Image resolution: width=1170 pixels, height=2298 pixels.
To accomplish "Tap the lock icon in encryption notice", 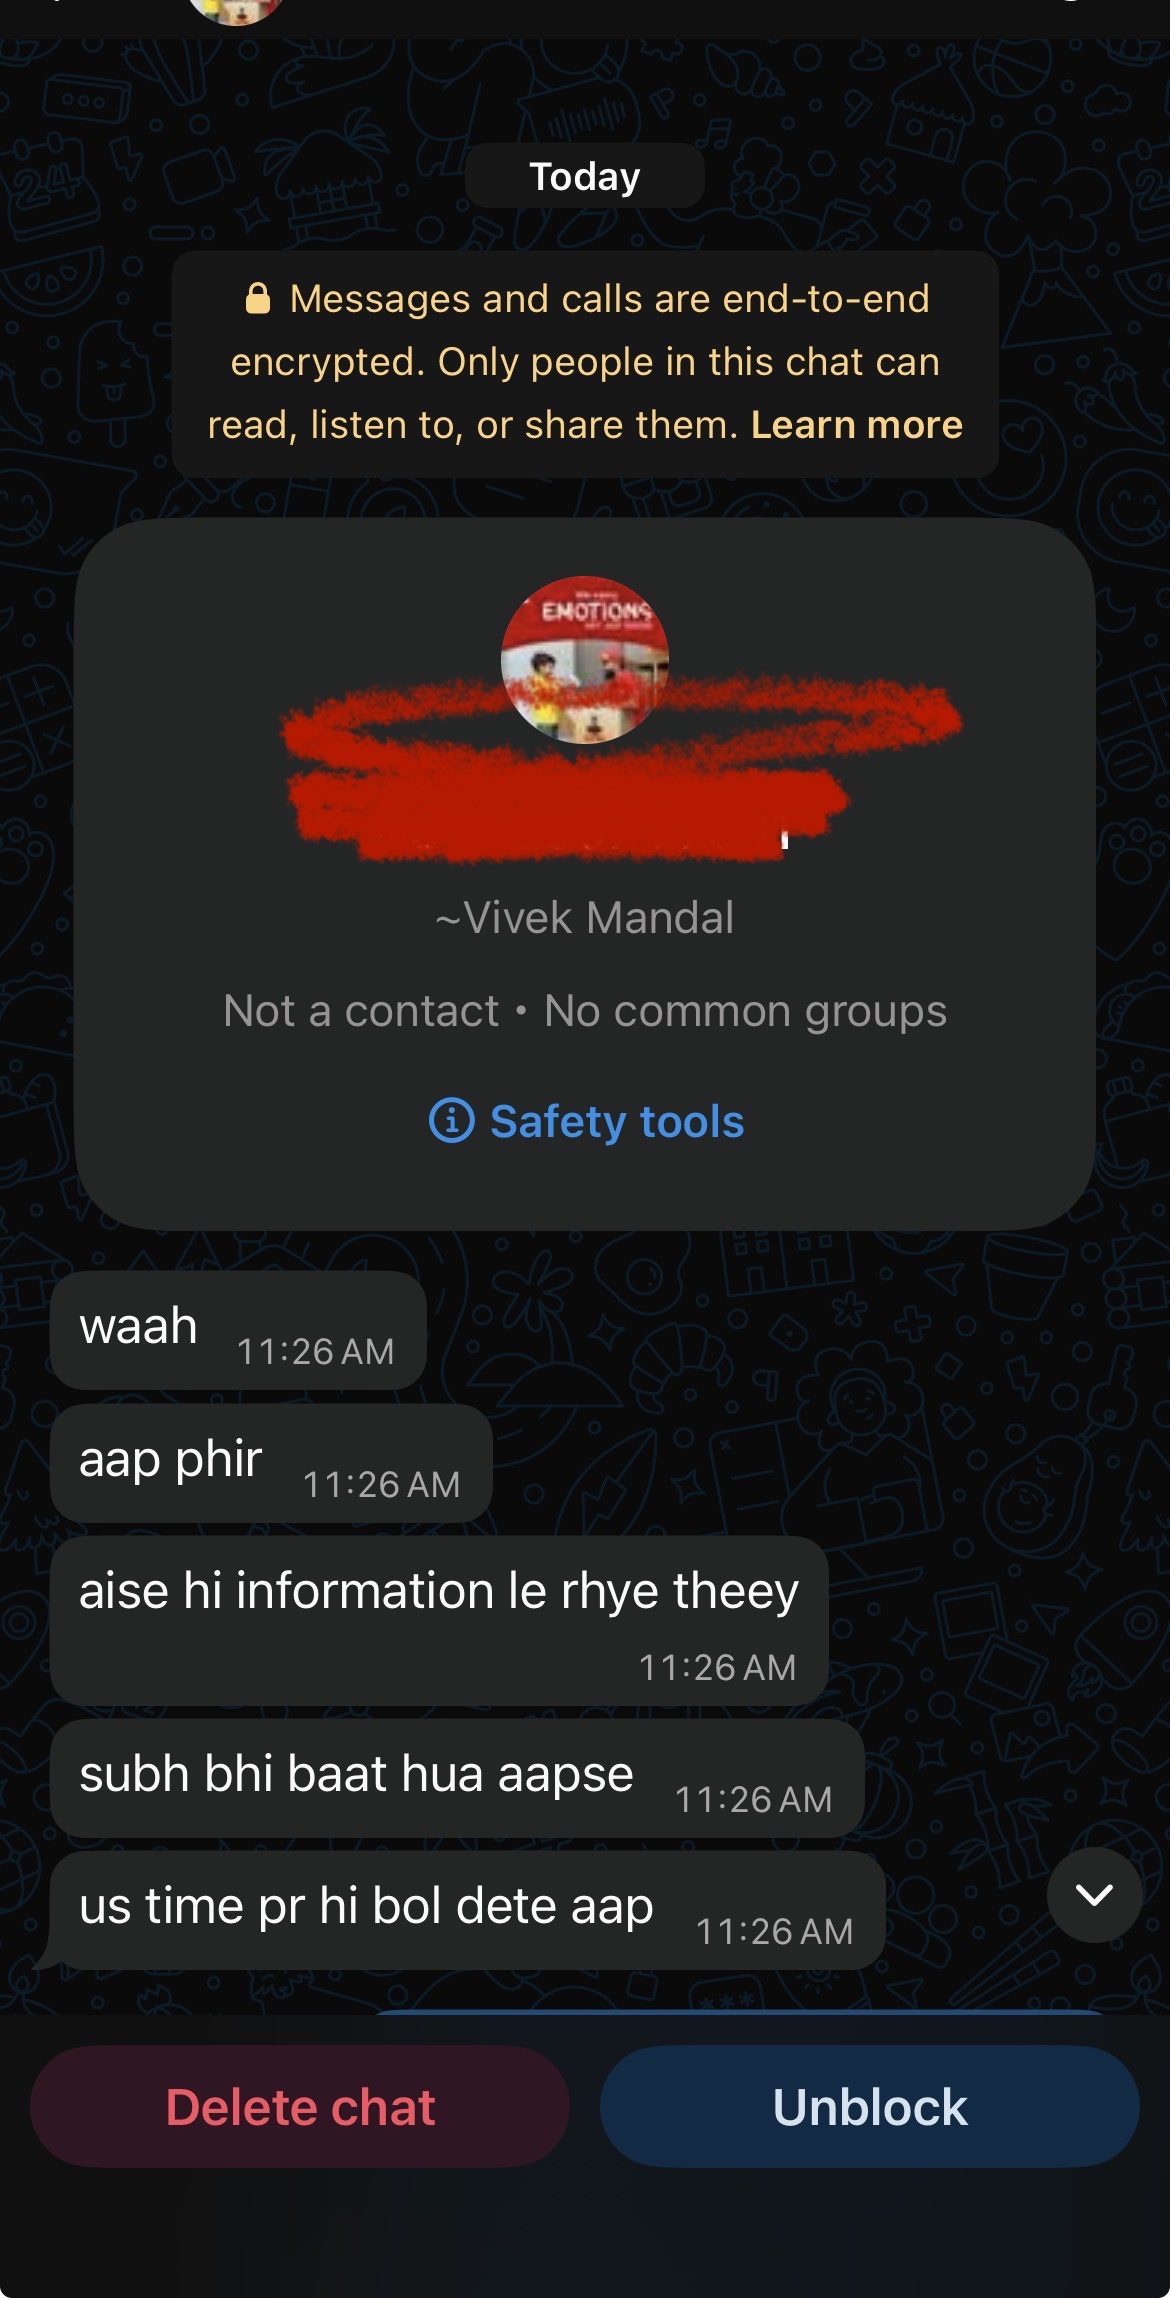I will (x=258, y=298).
